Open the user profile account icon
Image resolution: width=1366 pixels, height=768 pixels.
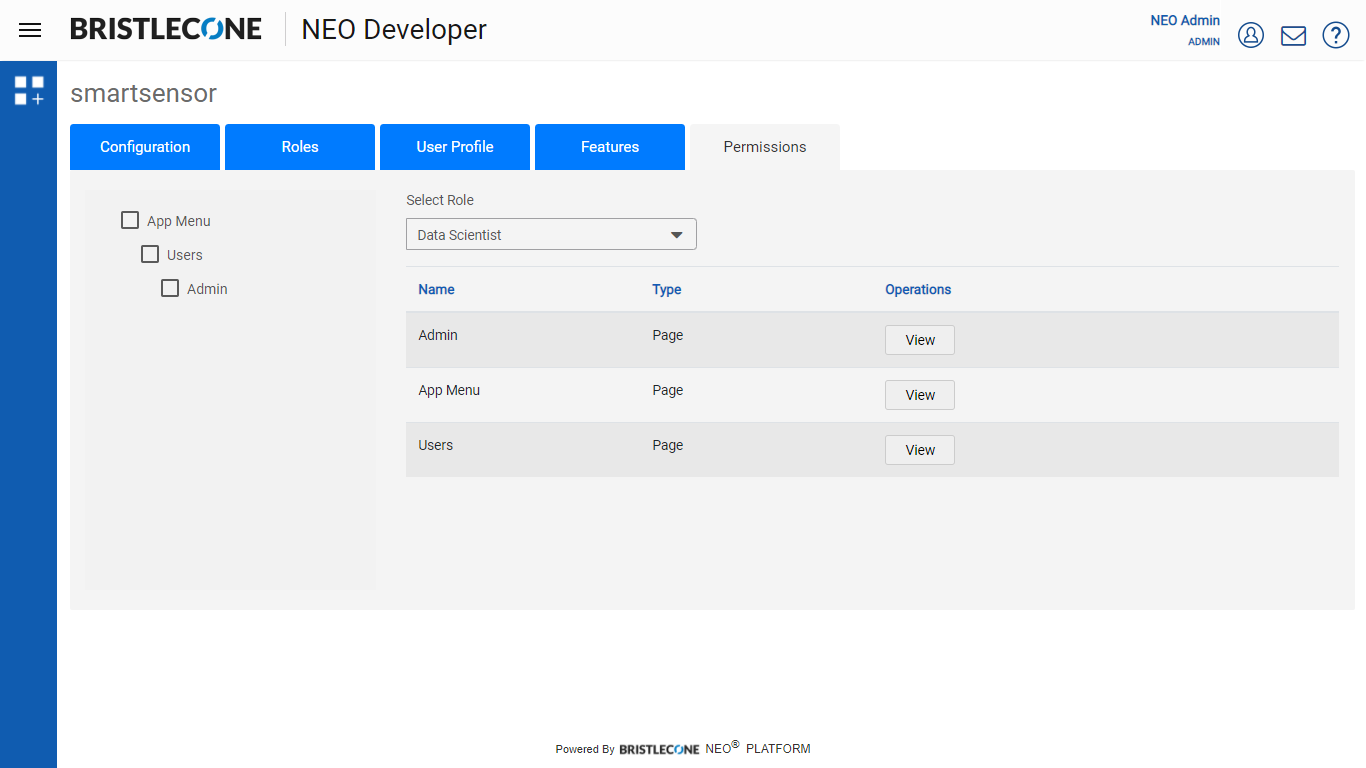point(1251,35)
